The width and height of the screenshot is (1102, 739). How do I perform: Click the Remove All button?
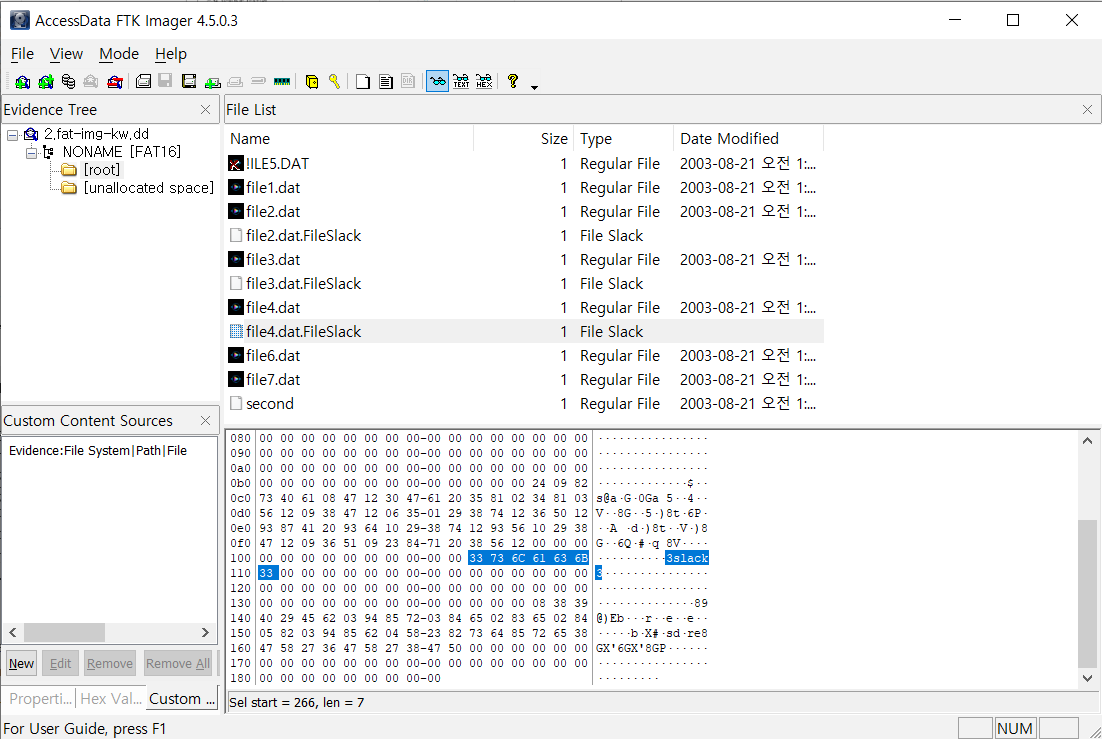pos(178,663)
